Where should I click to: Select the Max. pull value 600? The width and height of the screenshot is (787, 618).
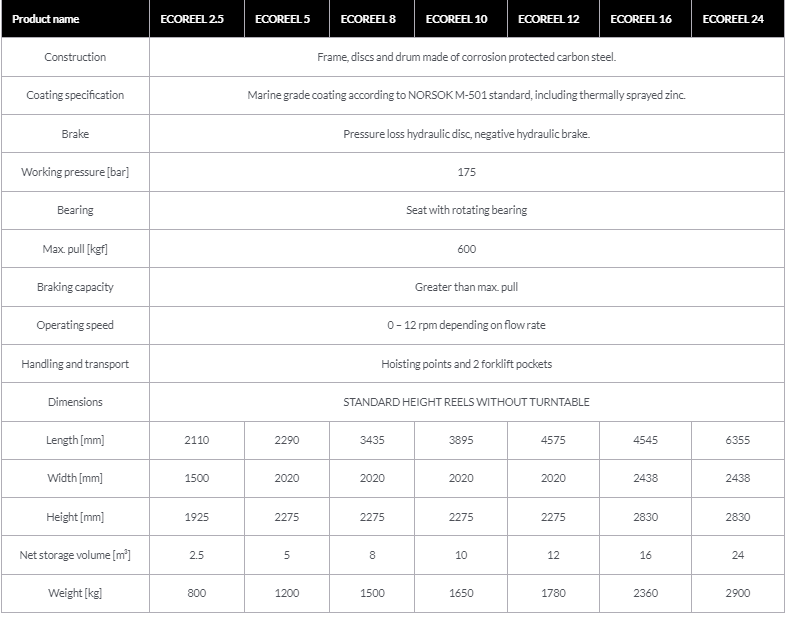click(x=467, y=249)
